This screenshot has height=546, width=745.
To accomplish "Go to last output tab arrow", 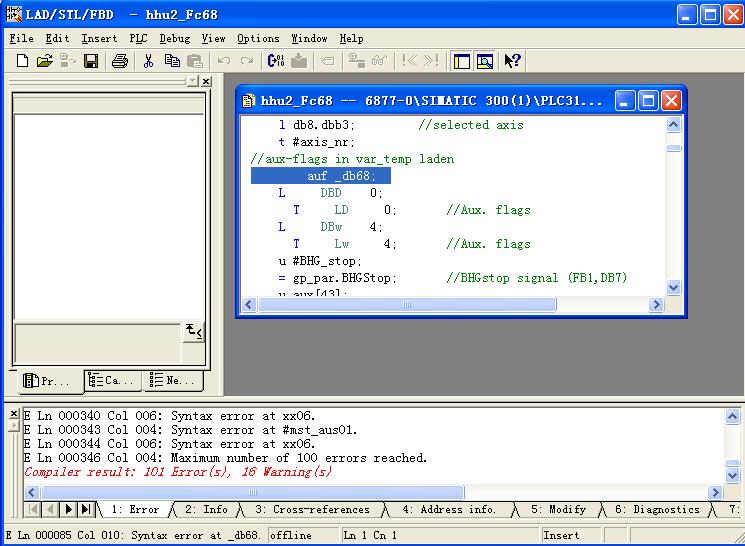I will point(86,509).
